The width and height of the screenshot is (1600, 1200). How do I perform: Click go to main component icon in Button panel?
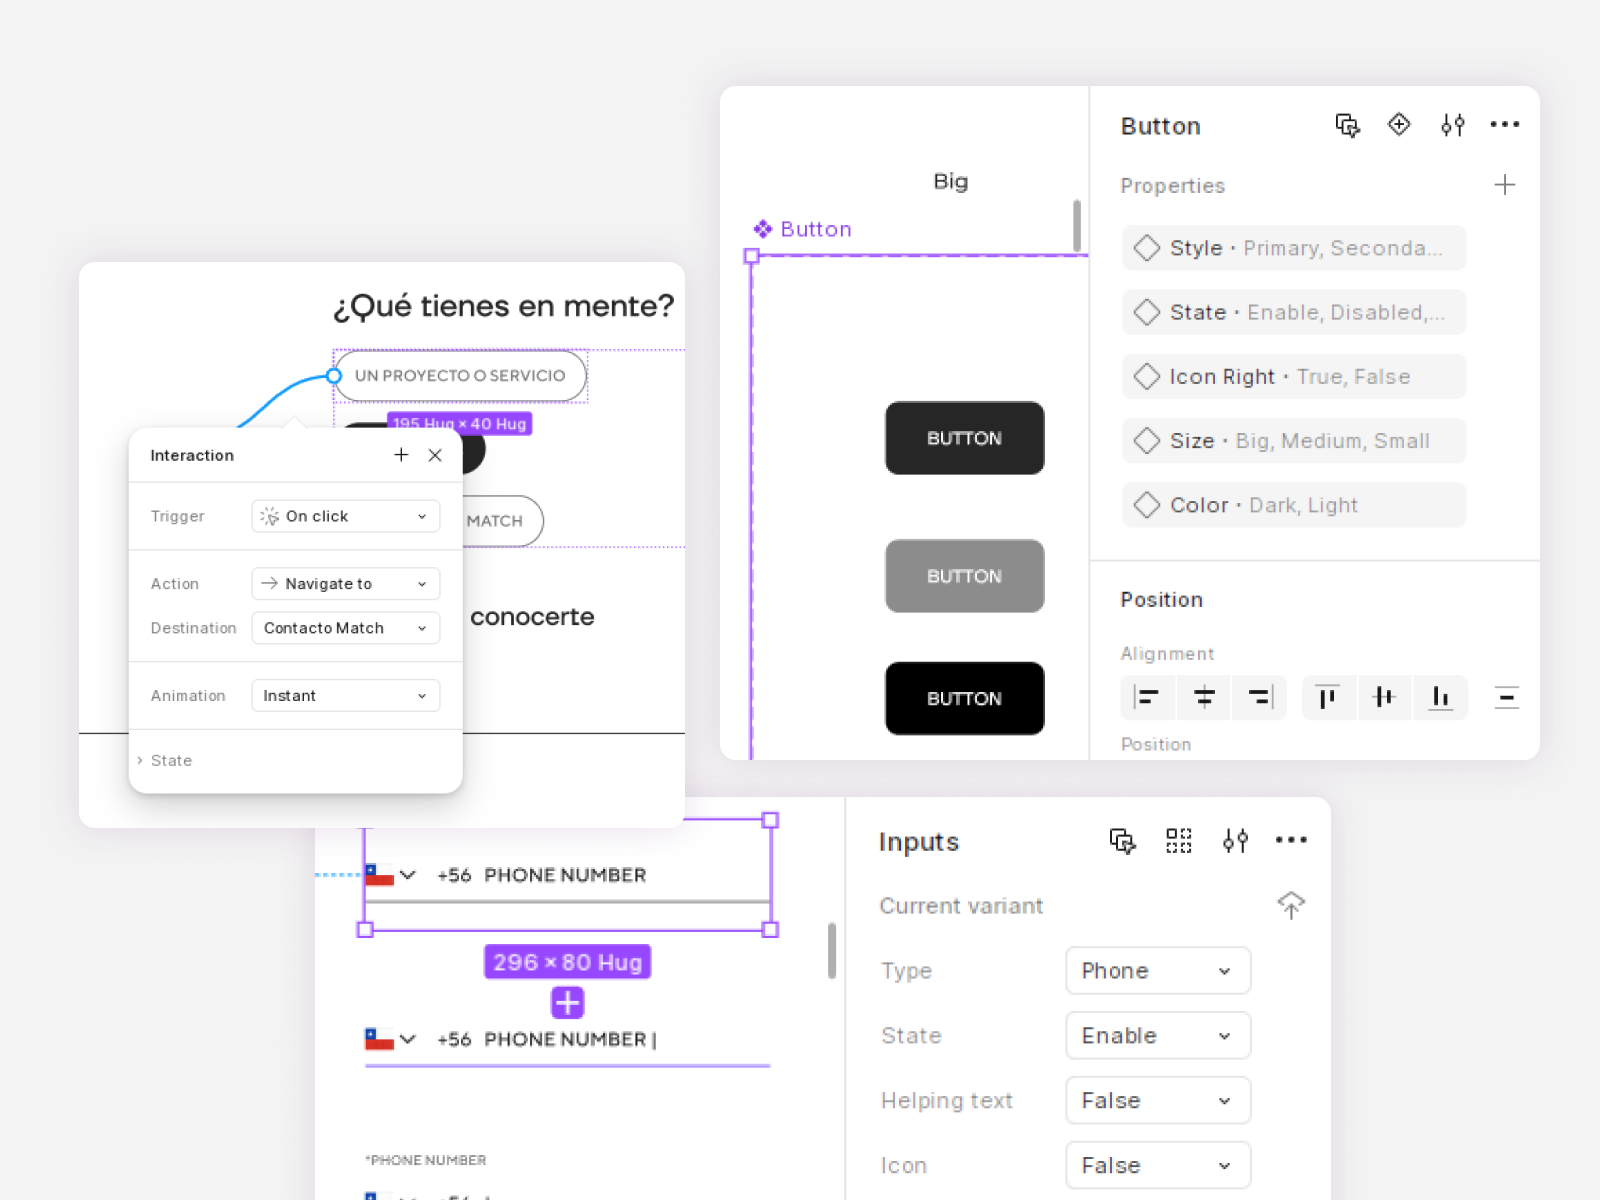[x=1399, y=125]
